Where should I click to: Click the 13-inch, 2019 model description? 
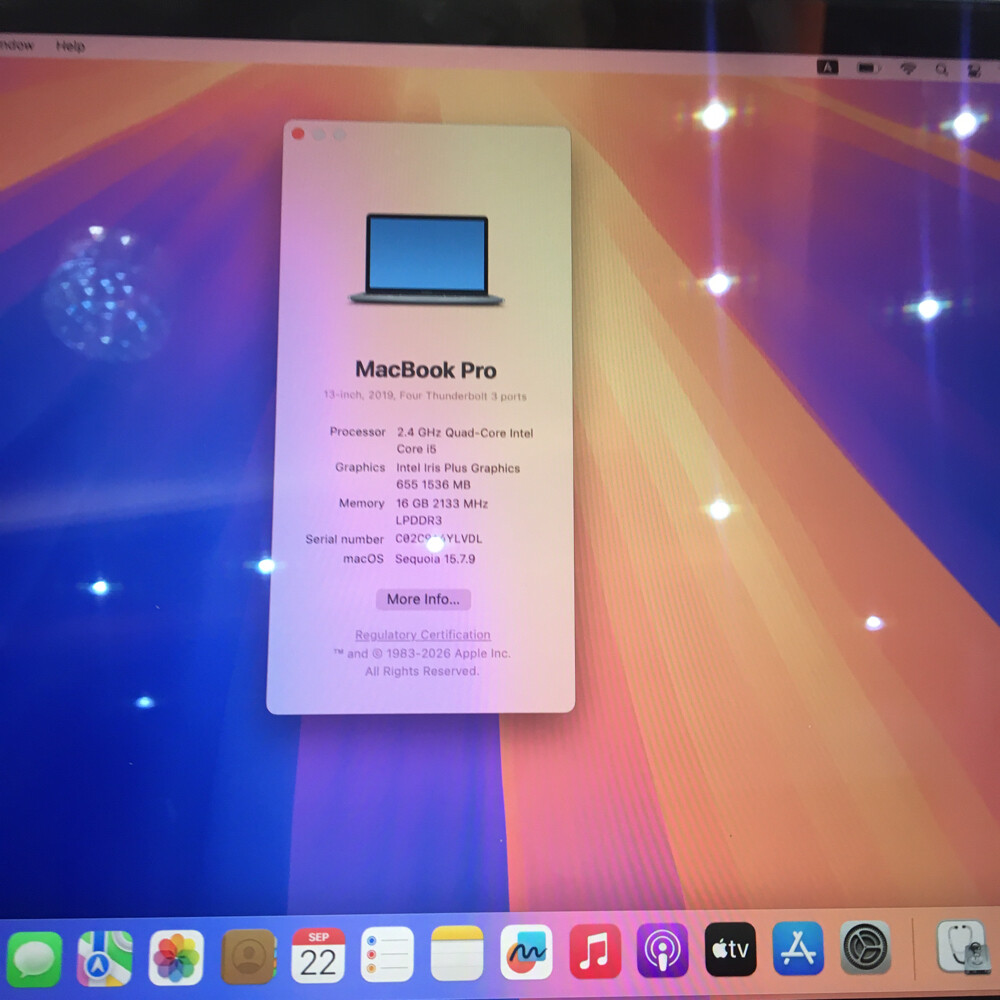tap(425, 396)
